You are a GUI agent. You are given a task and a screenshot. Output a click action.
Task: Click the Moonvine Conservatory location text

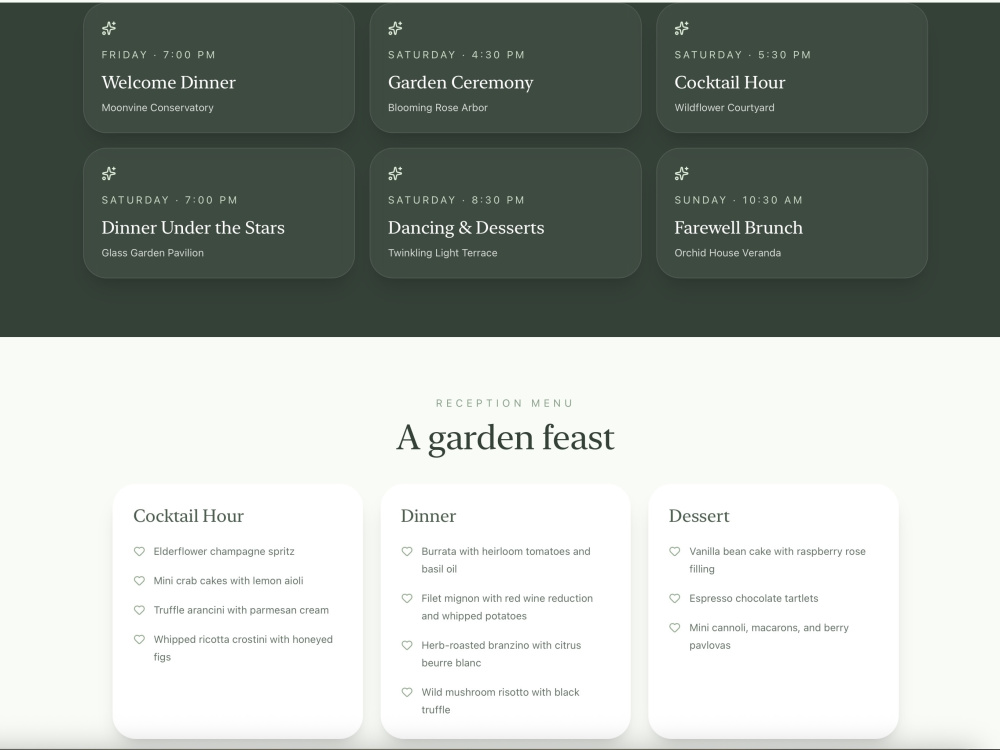click(x=158, y=108)
